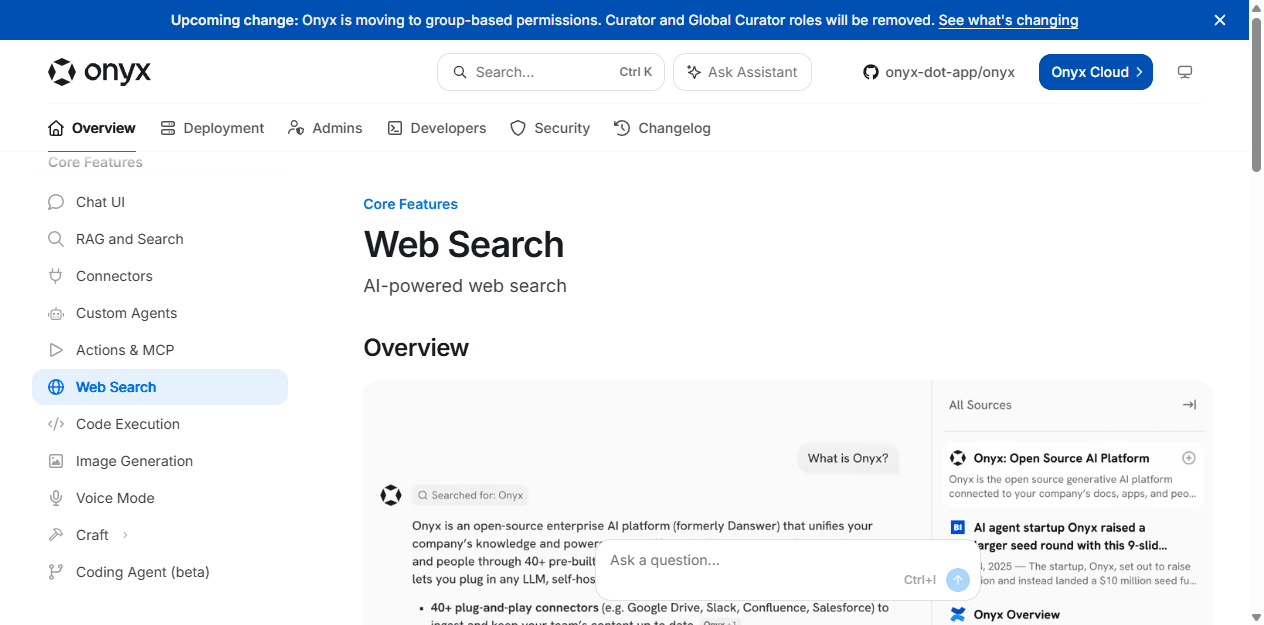
Task: Open the Overview tab
Action: (x=92, y=128)
